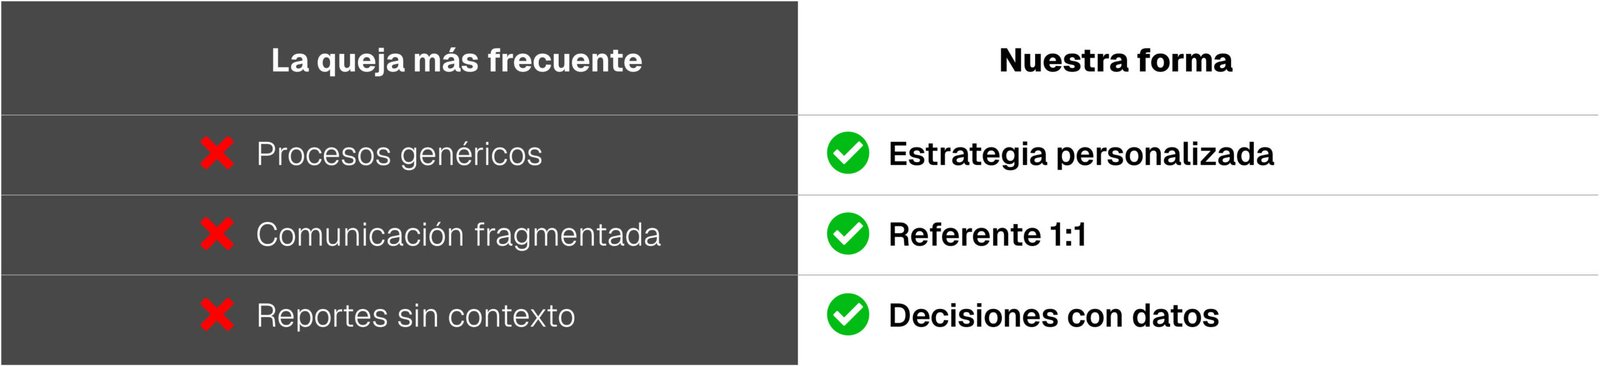
Task: Open the Referente 1:1 item
Action: 987,234
